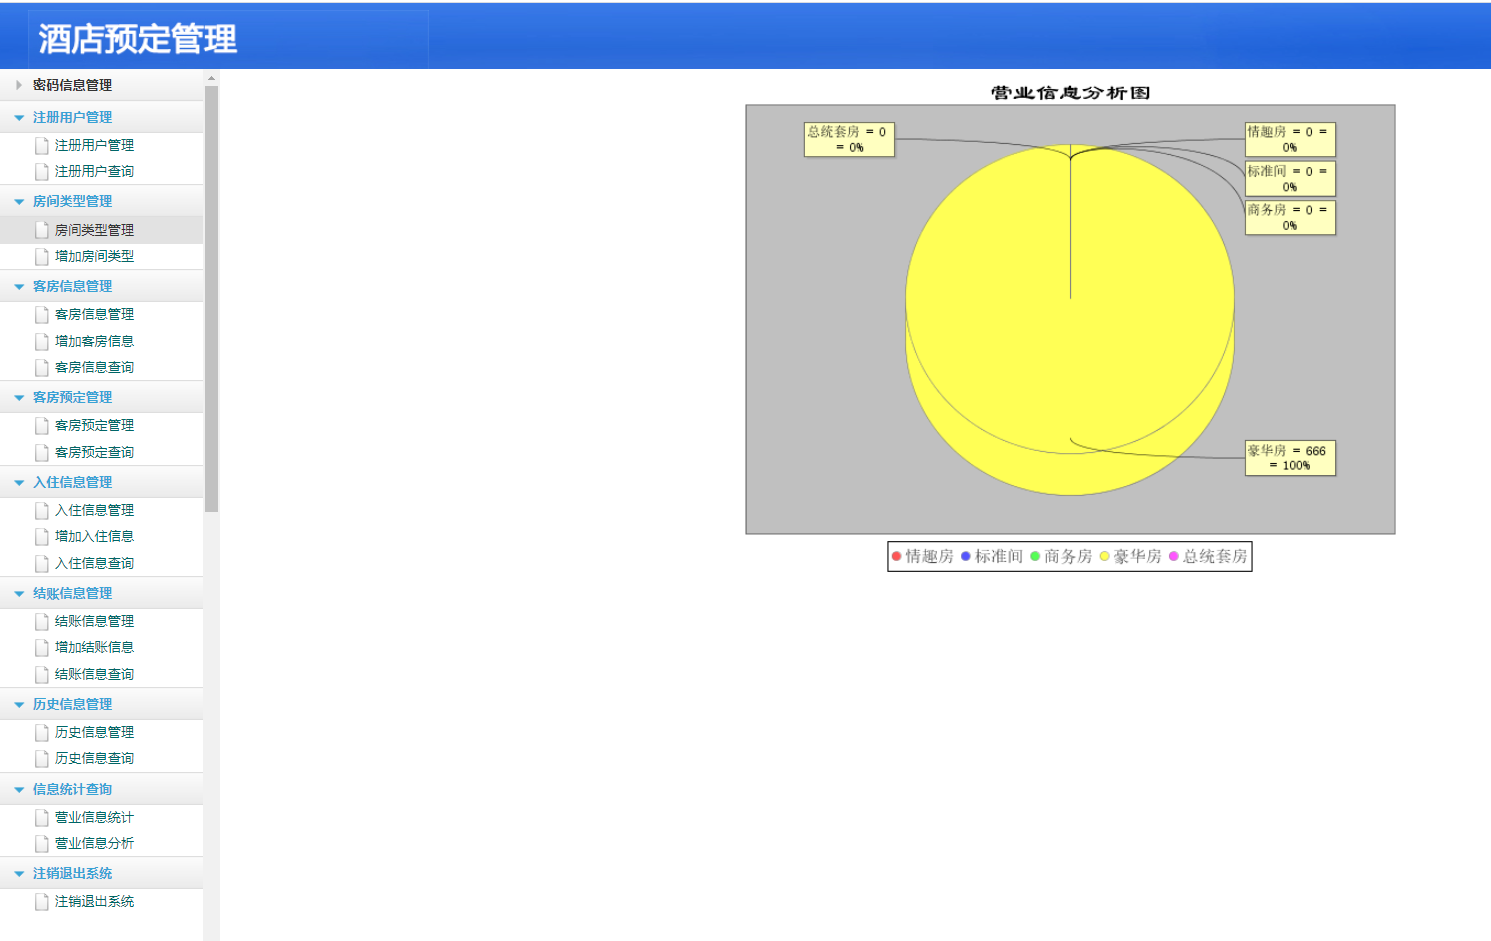Click the page icon beside 客房信息管理 item

click(x=42, y=315)
